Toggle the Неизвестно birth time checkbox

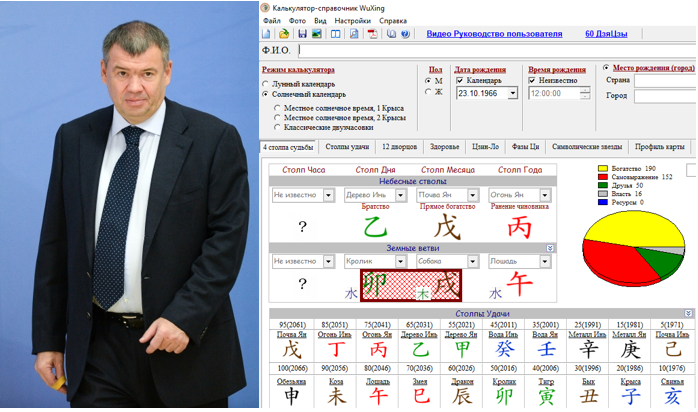533,80
